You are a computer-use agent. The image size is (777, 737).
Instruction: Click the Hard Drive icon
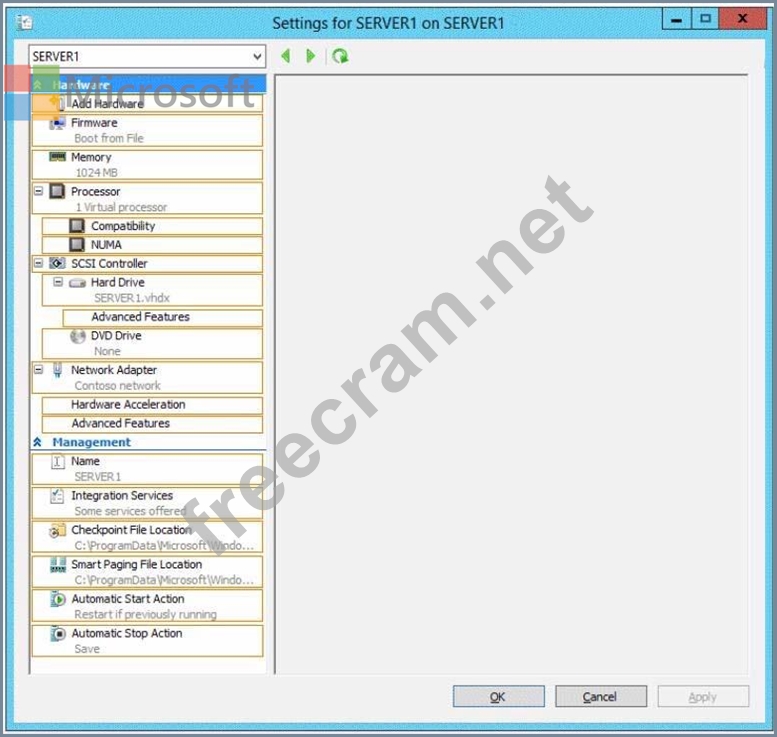[77, 283]
